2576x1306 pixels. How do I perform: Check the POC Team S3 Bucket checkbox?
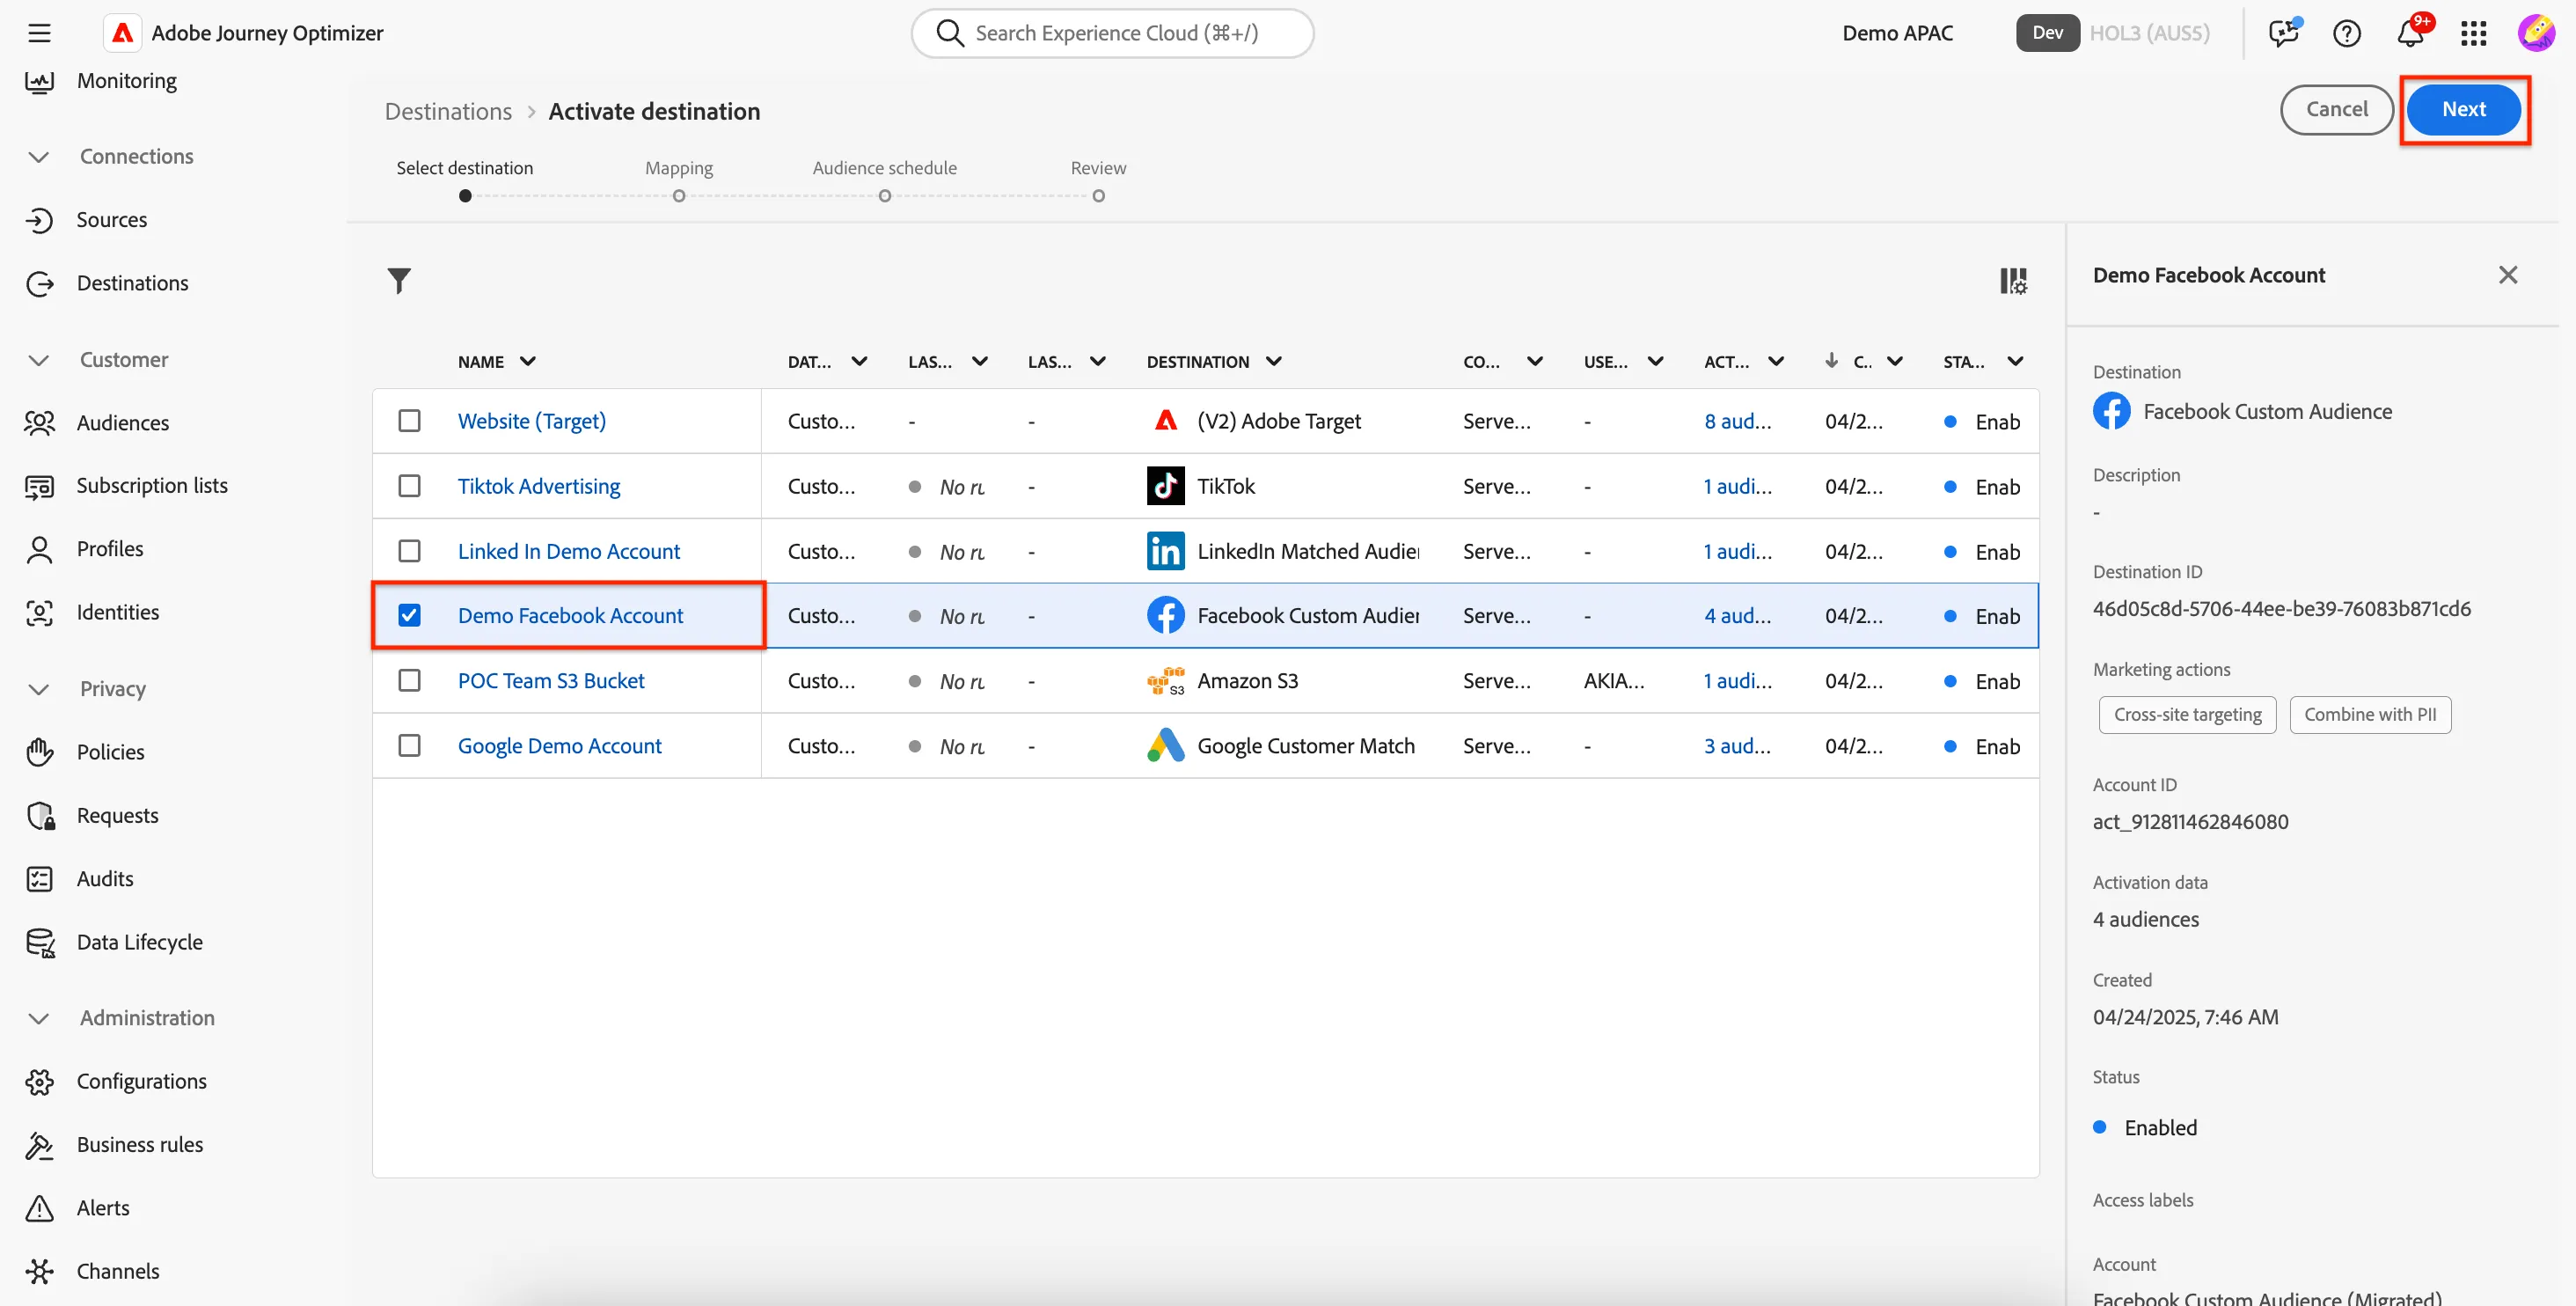point(409,681)
